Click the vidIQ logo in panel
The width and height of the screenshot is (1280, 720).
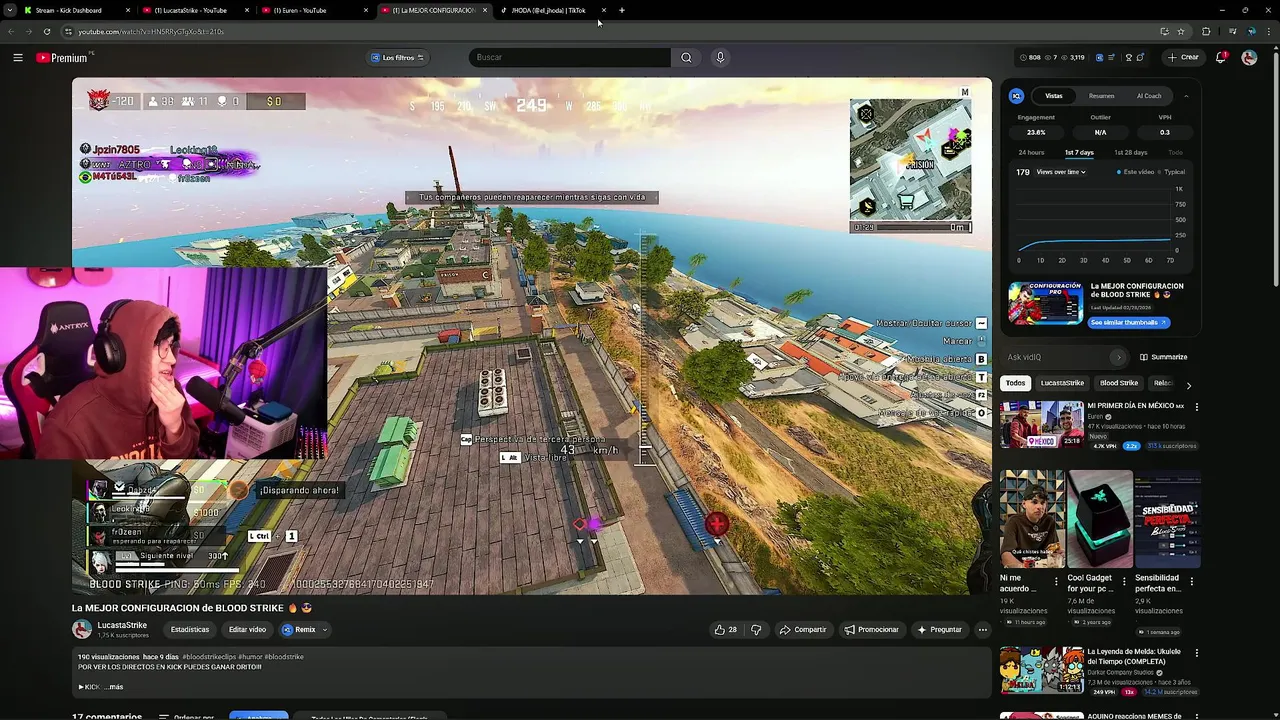click(x=1017, y=96)
